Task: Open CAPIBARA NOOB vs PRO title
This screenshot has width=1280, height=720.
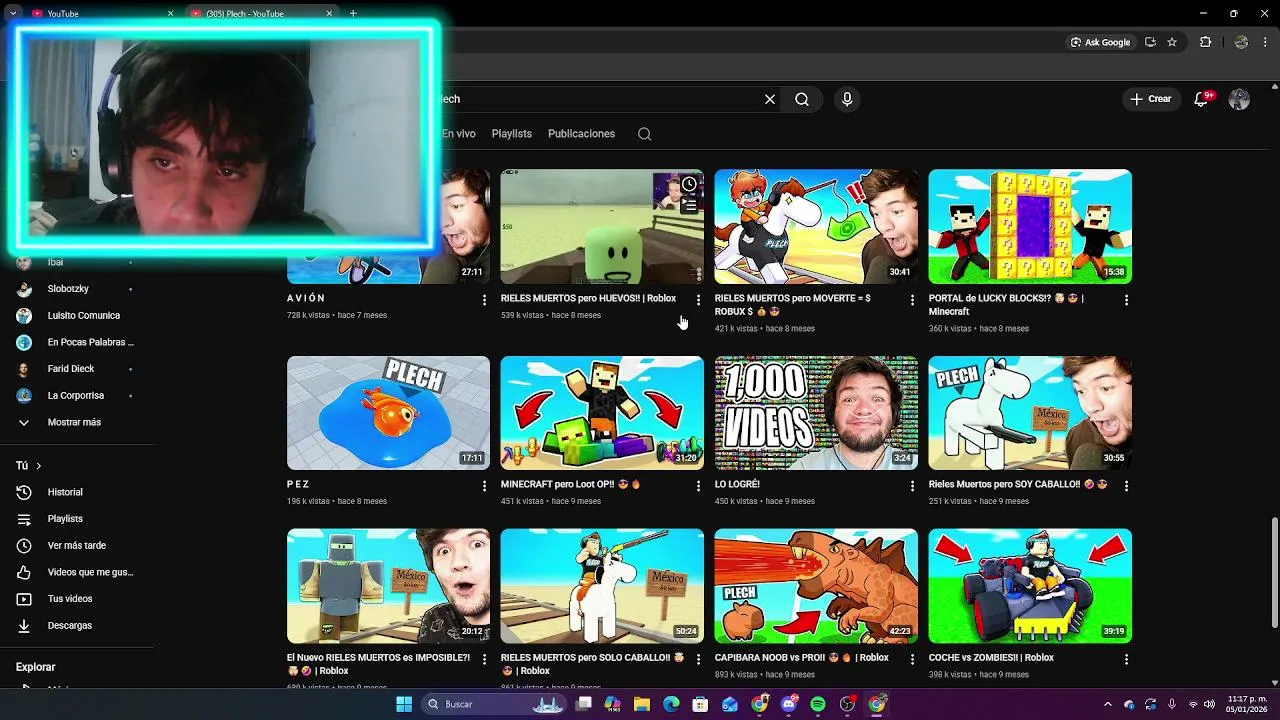Action: tap(801, 658)
